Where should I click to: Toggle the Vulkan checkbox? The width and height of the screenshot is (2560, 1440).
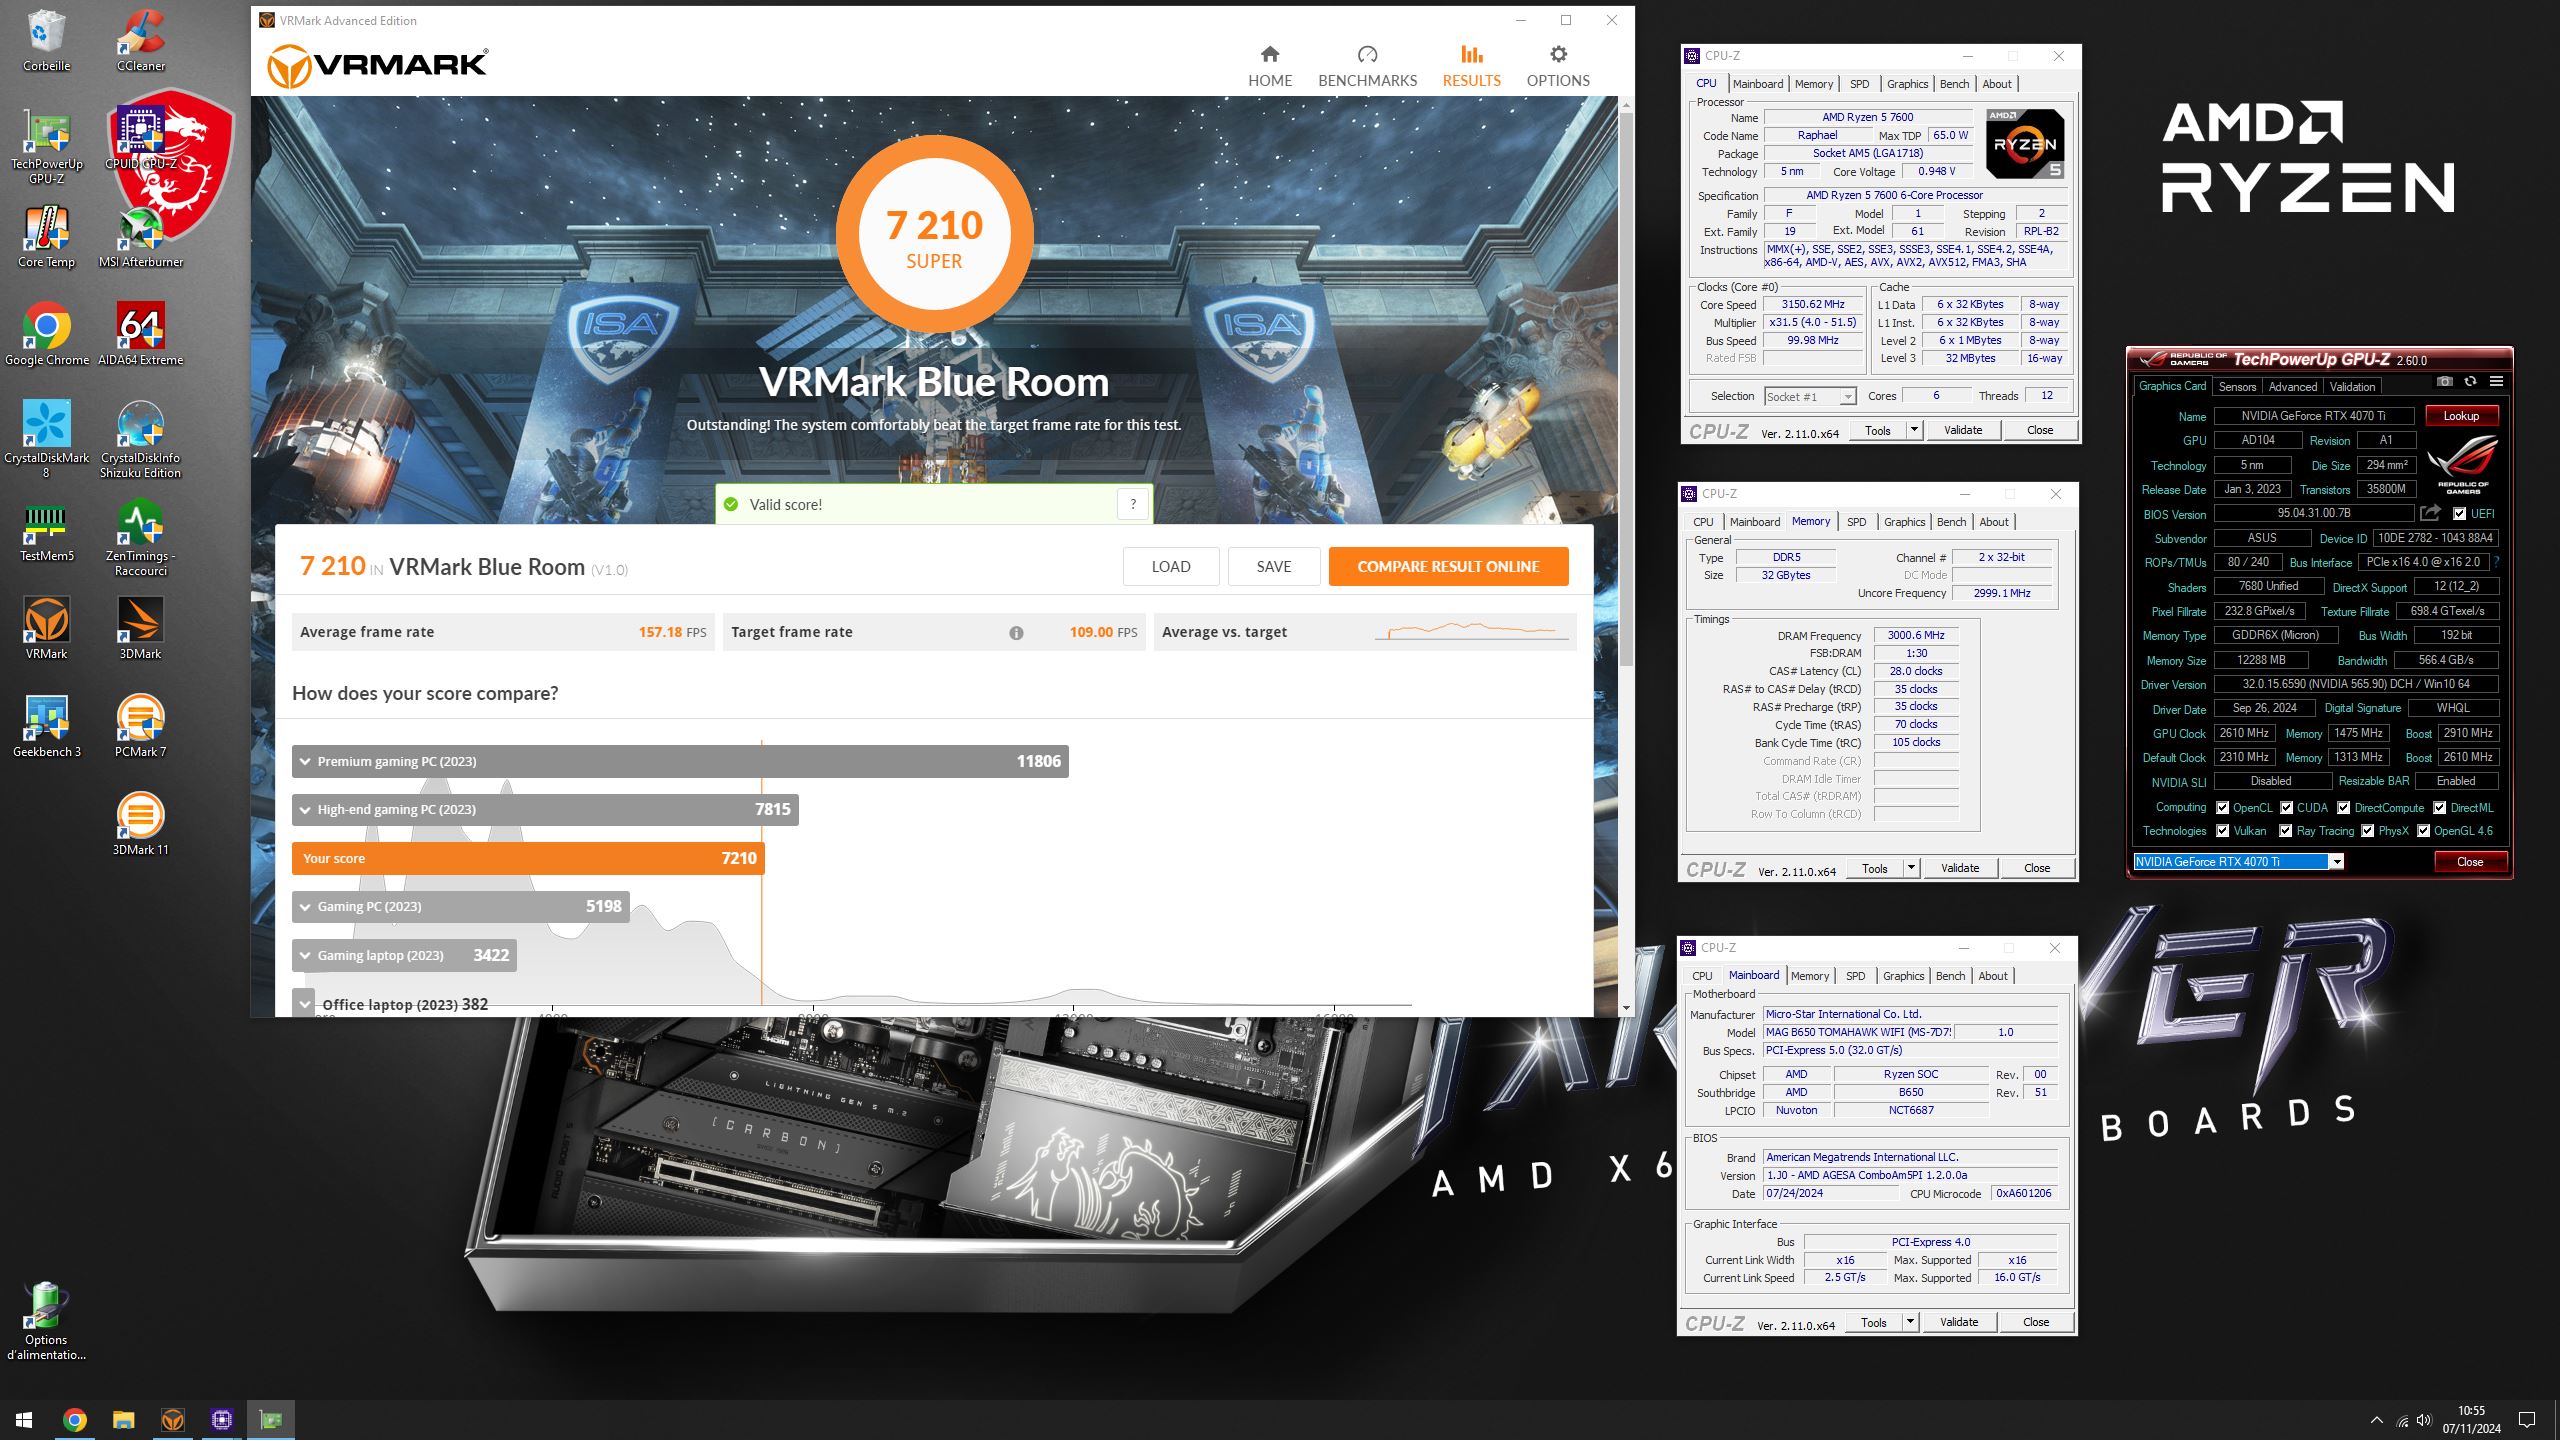tap(2222, 831)
